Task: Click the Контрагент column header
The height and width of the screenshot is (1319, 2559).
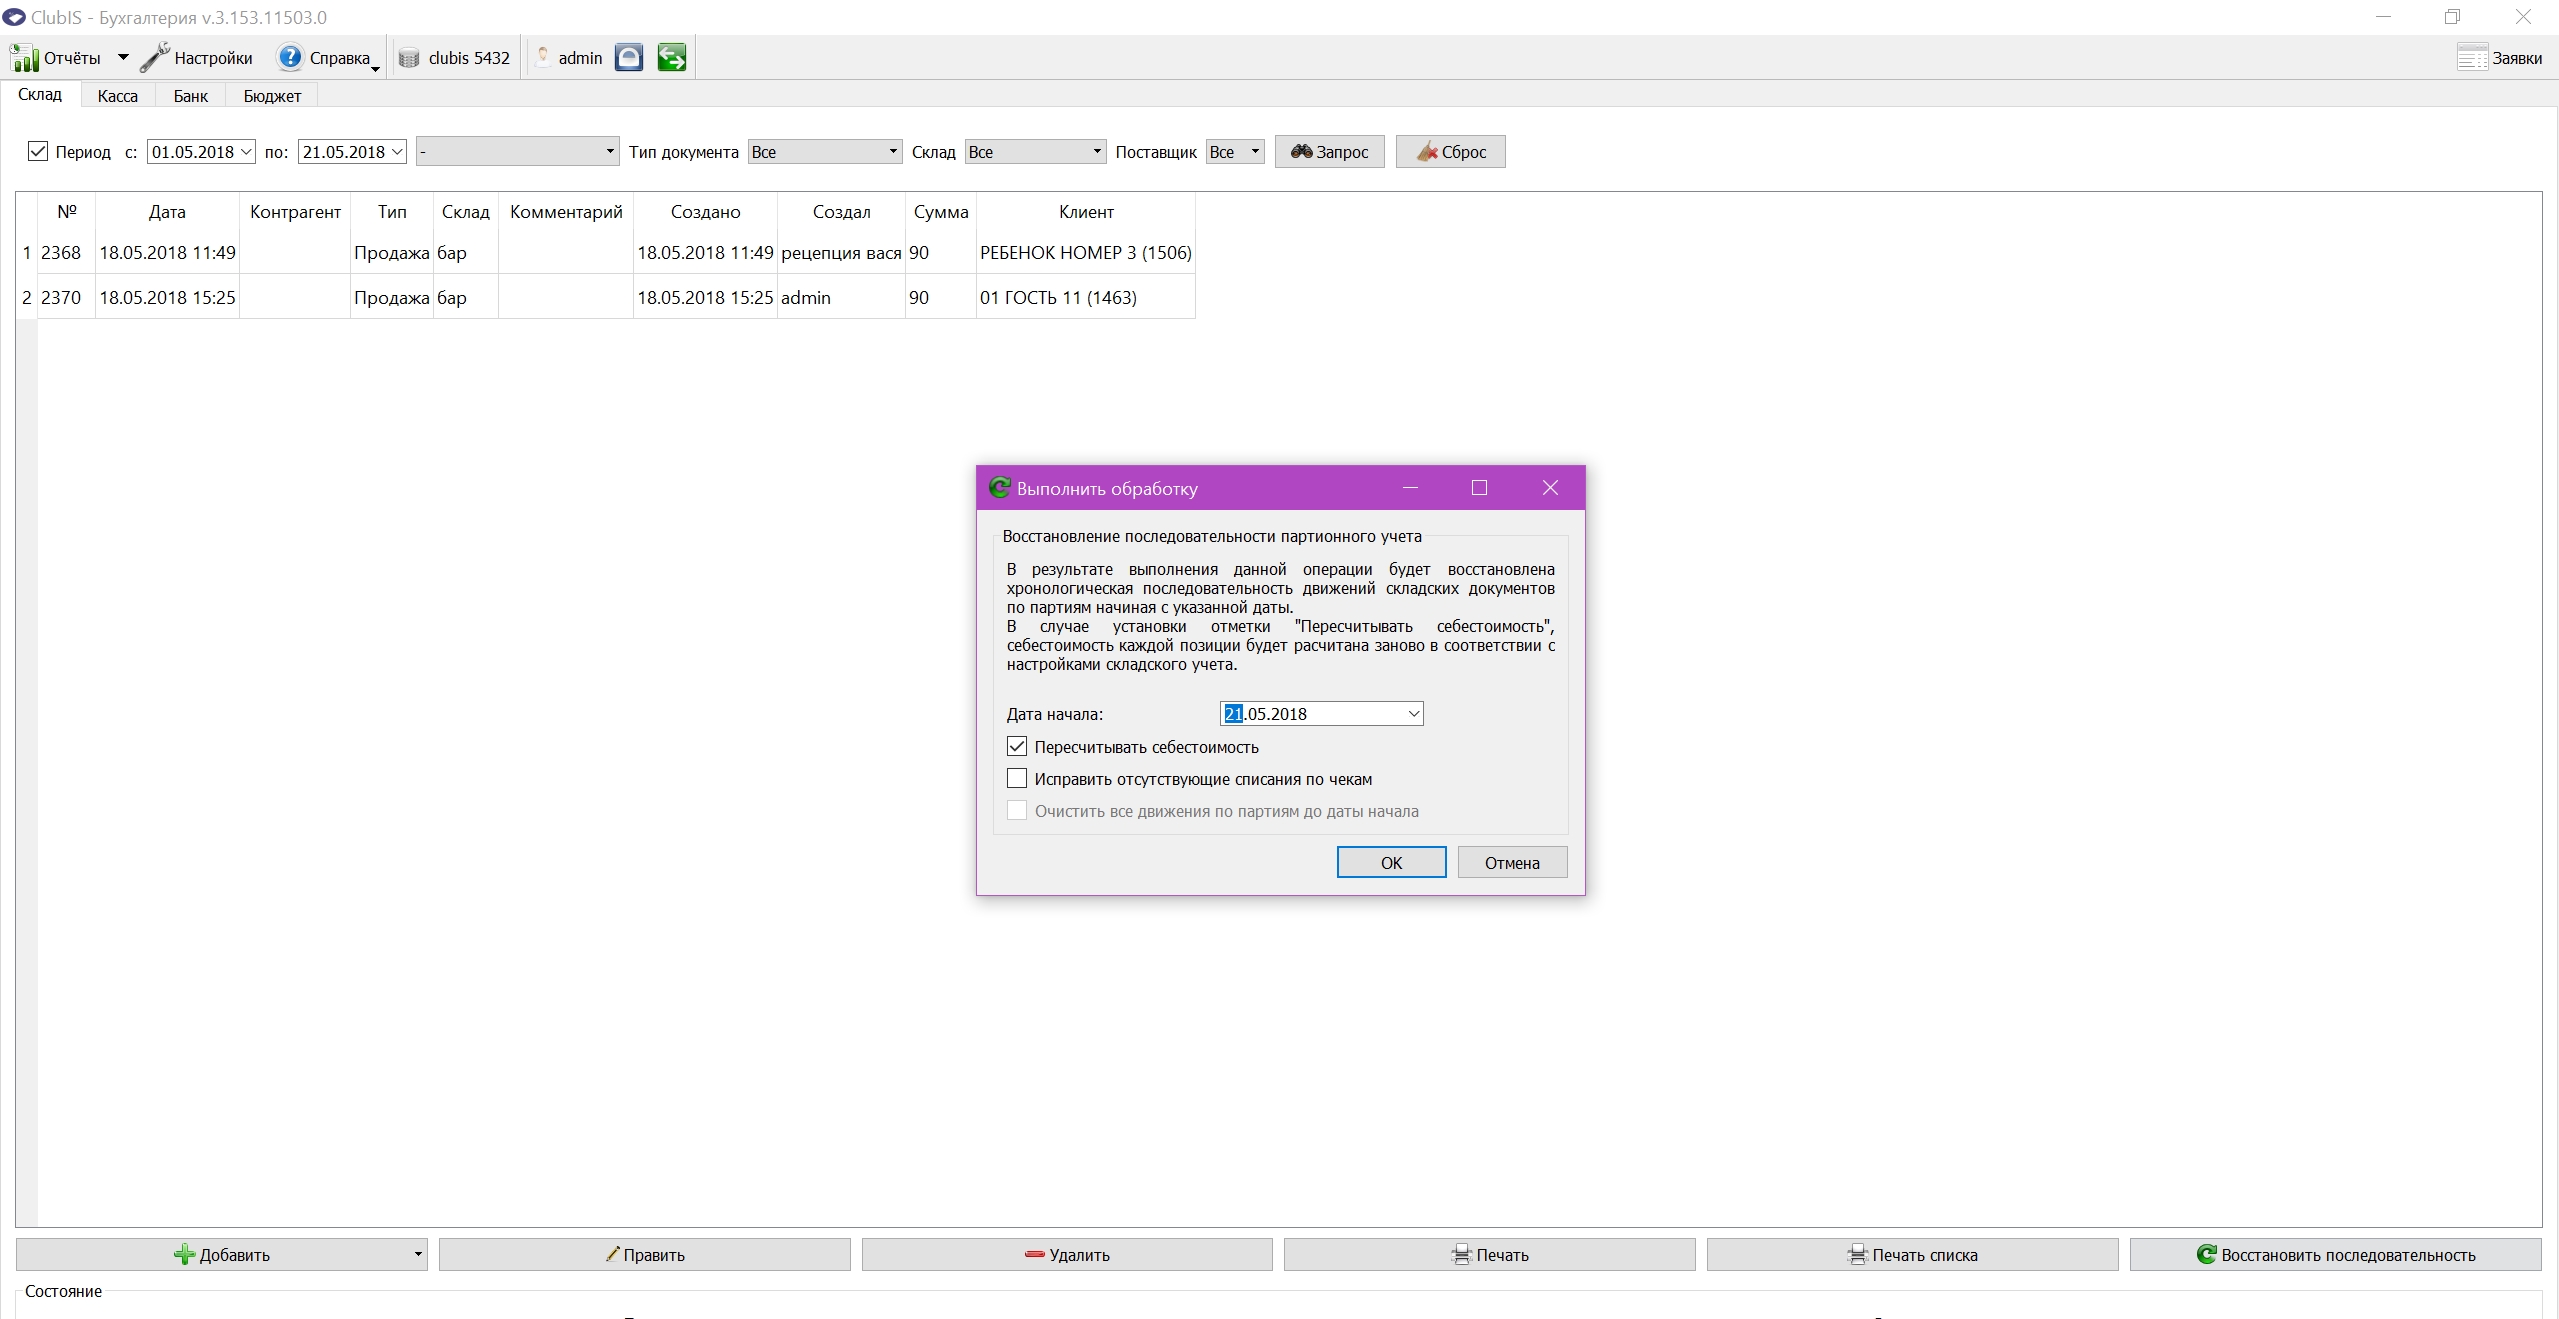Action: click(x=295, y=212)
